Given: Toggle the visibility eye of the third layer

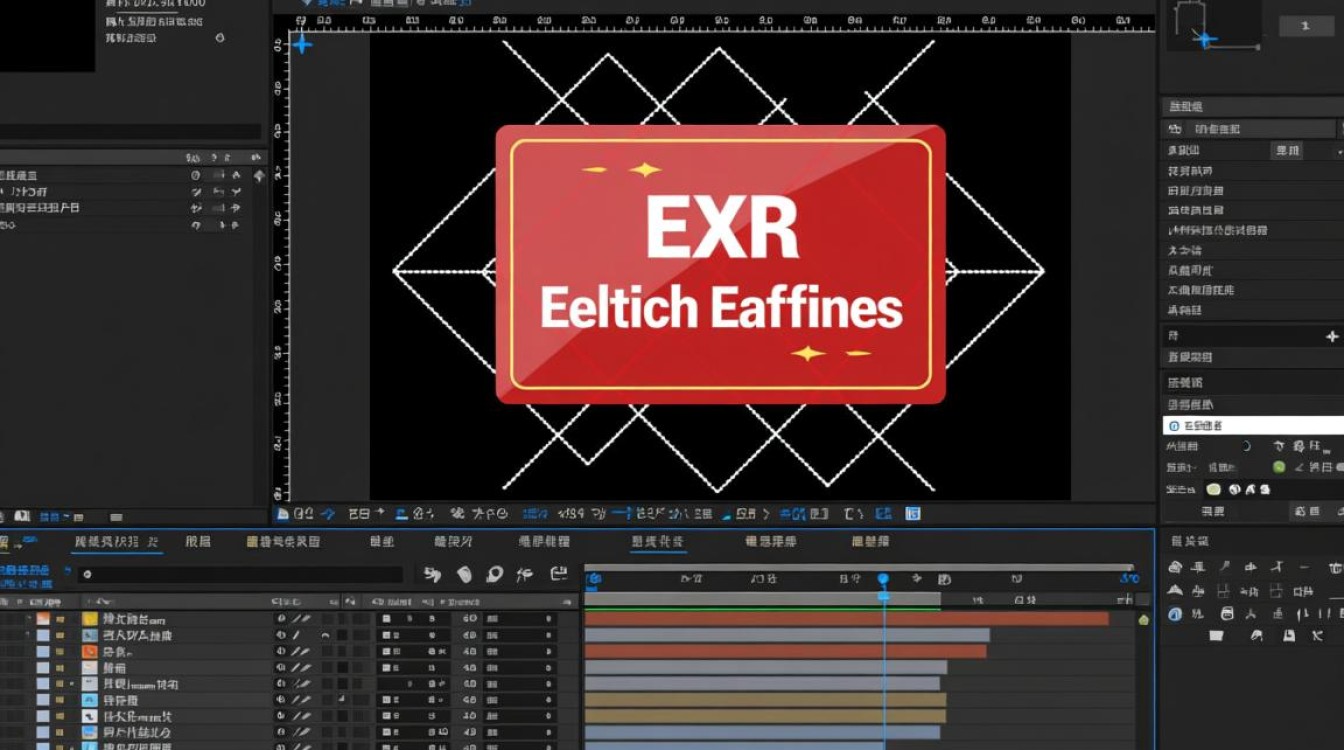Looking at the screenshot, I should click(281, 652).
